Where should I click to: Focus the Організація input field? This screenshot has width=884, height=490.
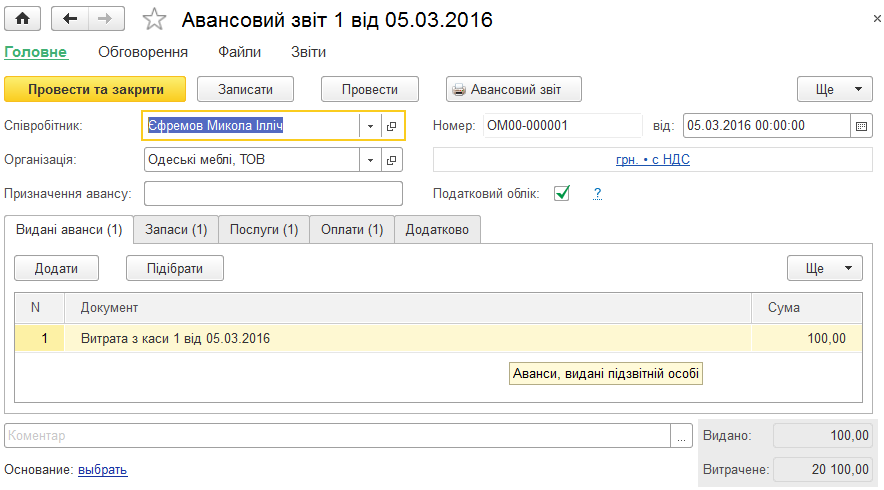pos(251,160)
